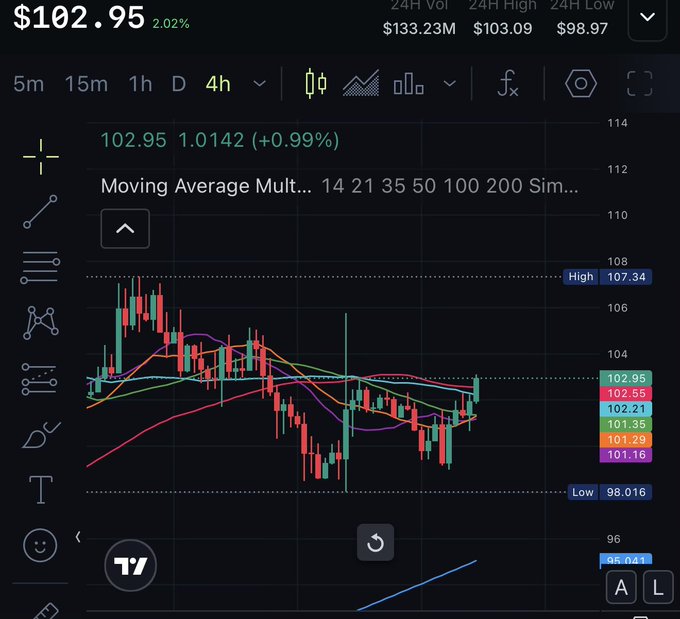Open the horizontal lines Fib tool
Viewport: 680px width, 619px height.
click(40, 268)
